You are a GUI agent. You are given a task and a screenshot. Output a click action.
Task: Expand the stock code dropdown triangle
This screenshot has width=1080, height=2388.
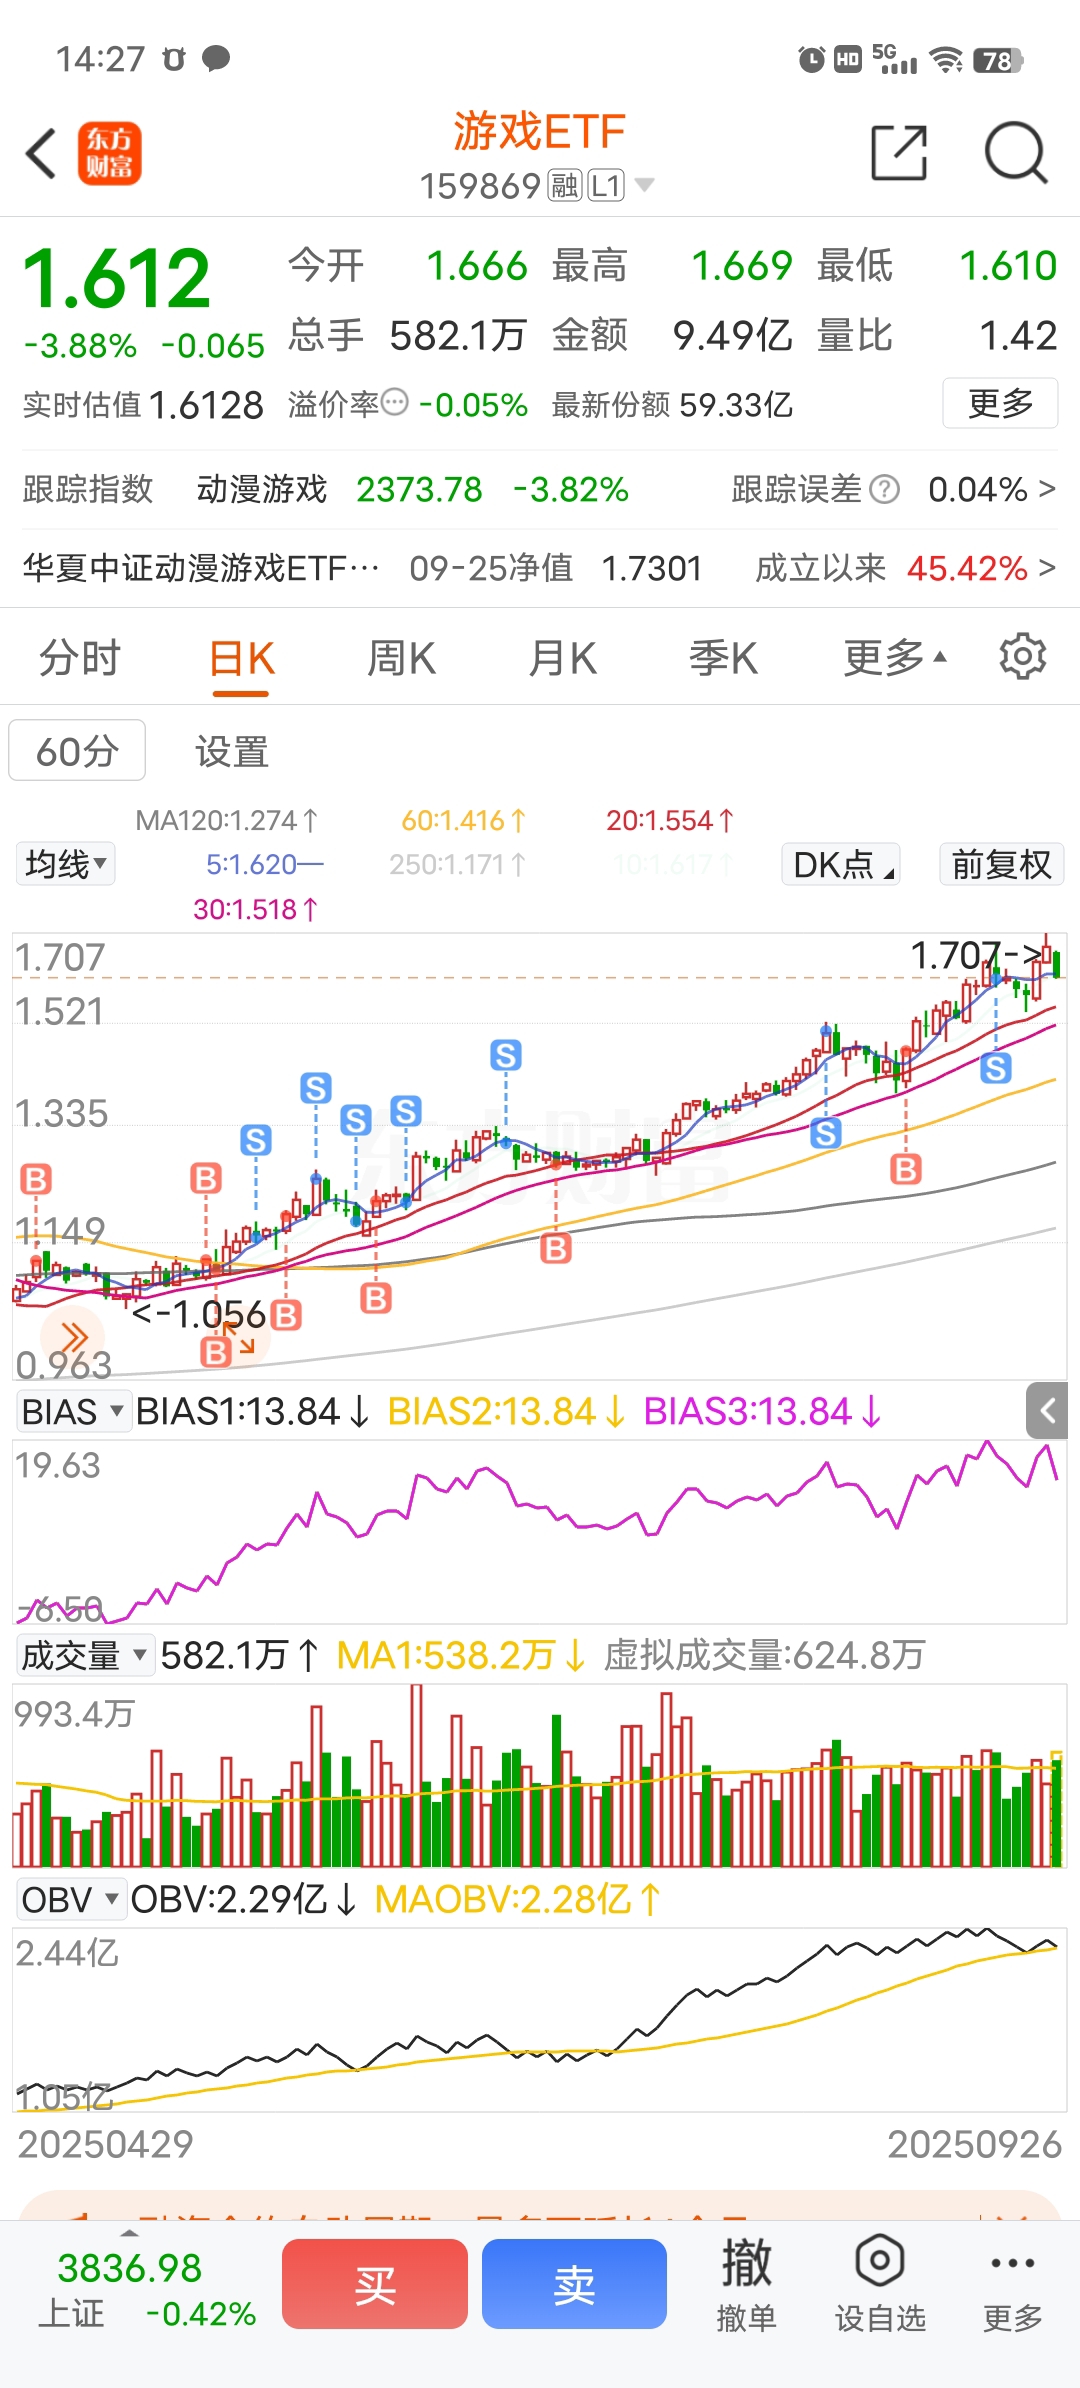tap(645, 185)
